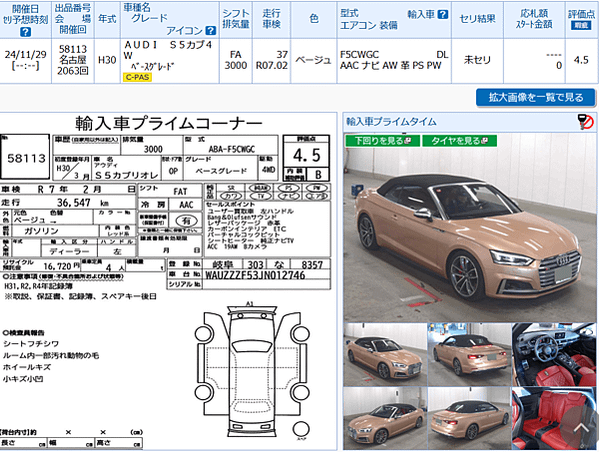Image resolution: width=599 pixels, height=452 pixels.
Task: Open the bottom-row front-quarter car thumbnail
Action: tap(385, 418)
